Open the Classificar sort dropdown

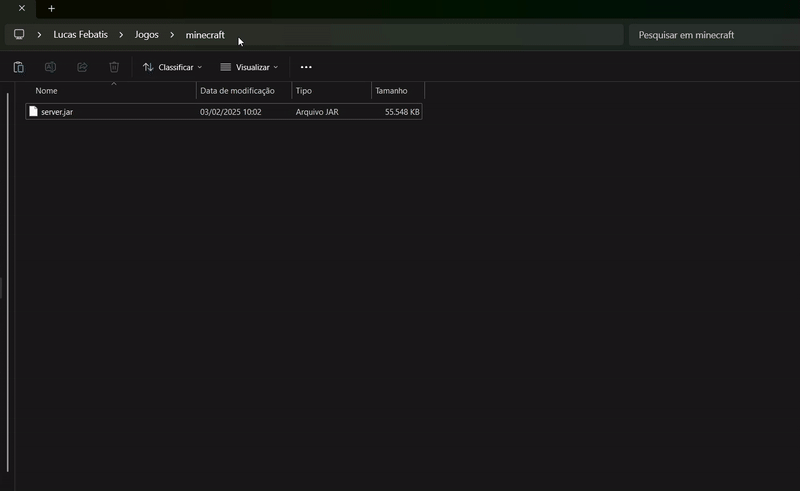172,67
